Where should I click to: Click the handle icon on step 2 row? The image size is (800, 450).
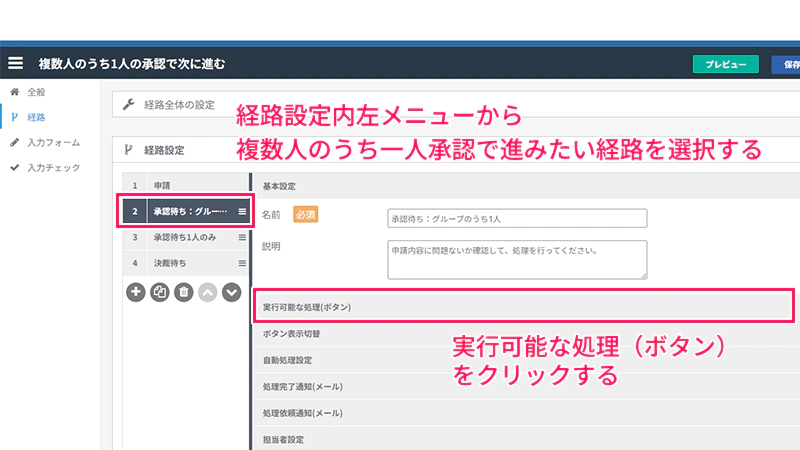pyautogui.click(x=242, y=211)
